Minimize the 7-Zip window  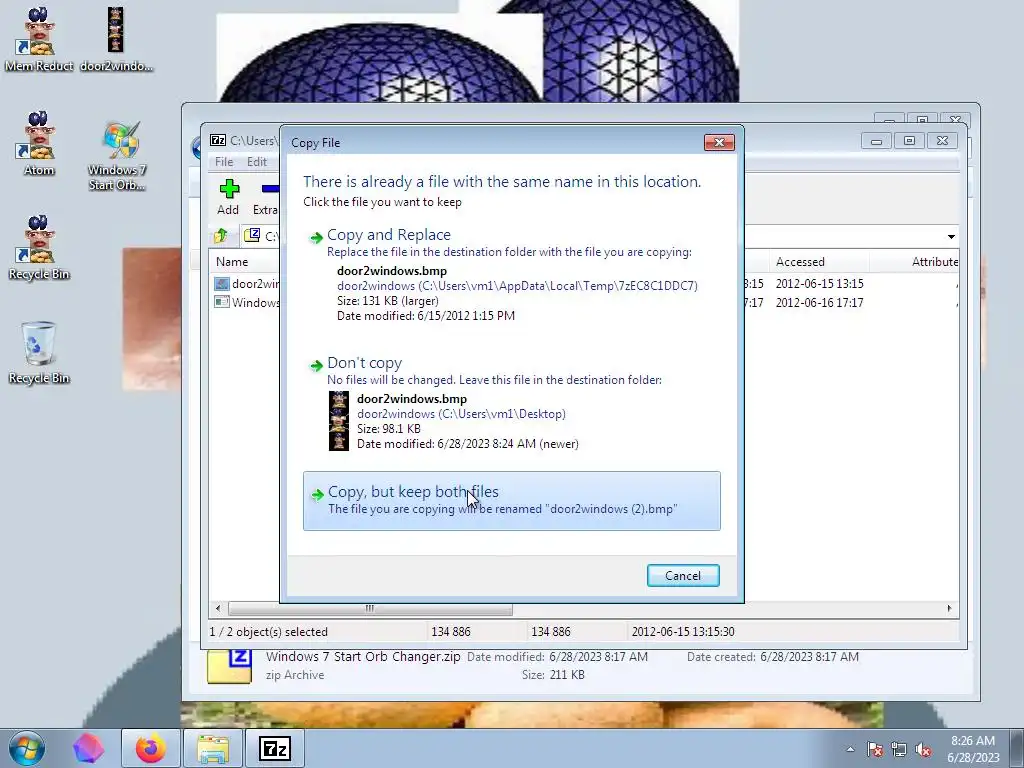coord(876,141)
